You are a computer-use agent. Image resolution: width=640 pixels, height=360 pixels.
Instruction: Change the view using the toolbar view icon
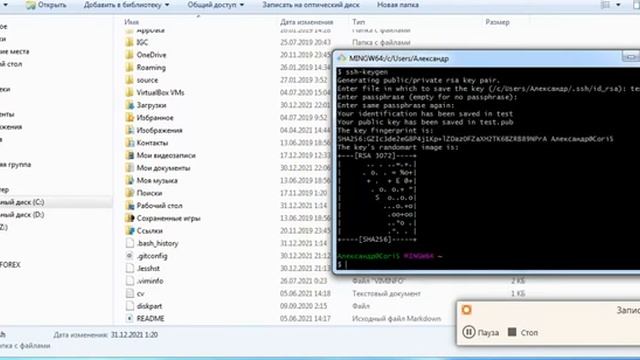click(x=605, y=5)
